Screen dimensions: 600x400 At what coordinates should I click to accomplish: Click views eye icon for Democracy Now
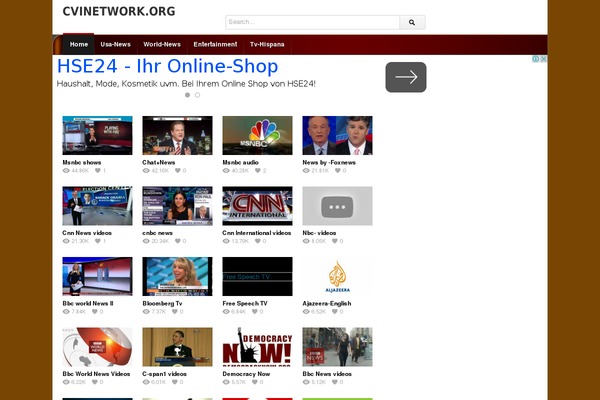point(226,382)
